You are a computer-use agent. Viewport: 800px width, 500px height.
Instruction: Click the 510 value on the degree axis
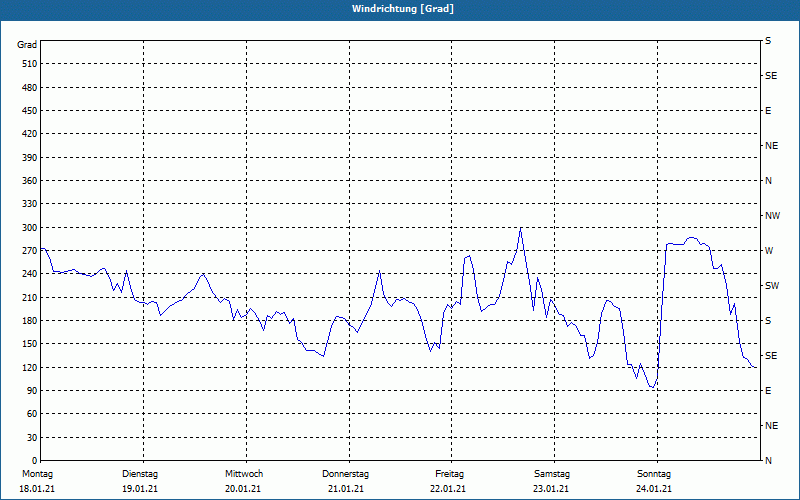(x=29, y=64)
